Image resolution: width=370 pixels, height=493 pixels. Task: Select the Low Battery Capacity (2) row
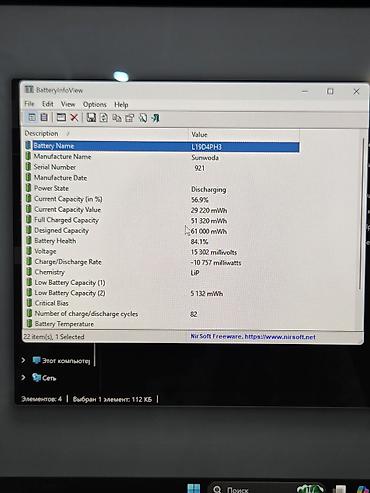[162, 293]
